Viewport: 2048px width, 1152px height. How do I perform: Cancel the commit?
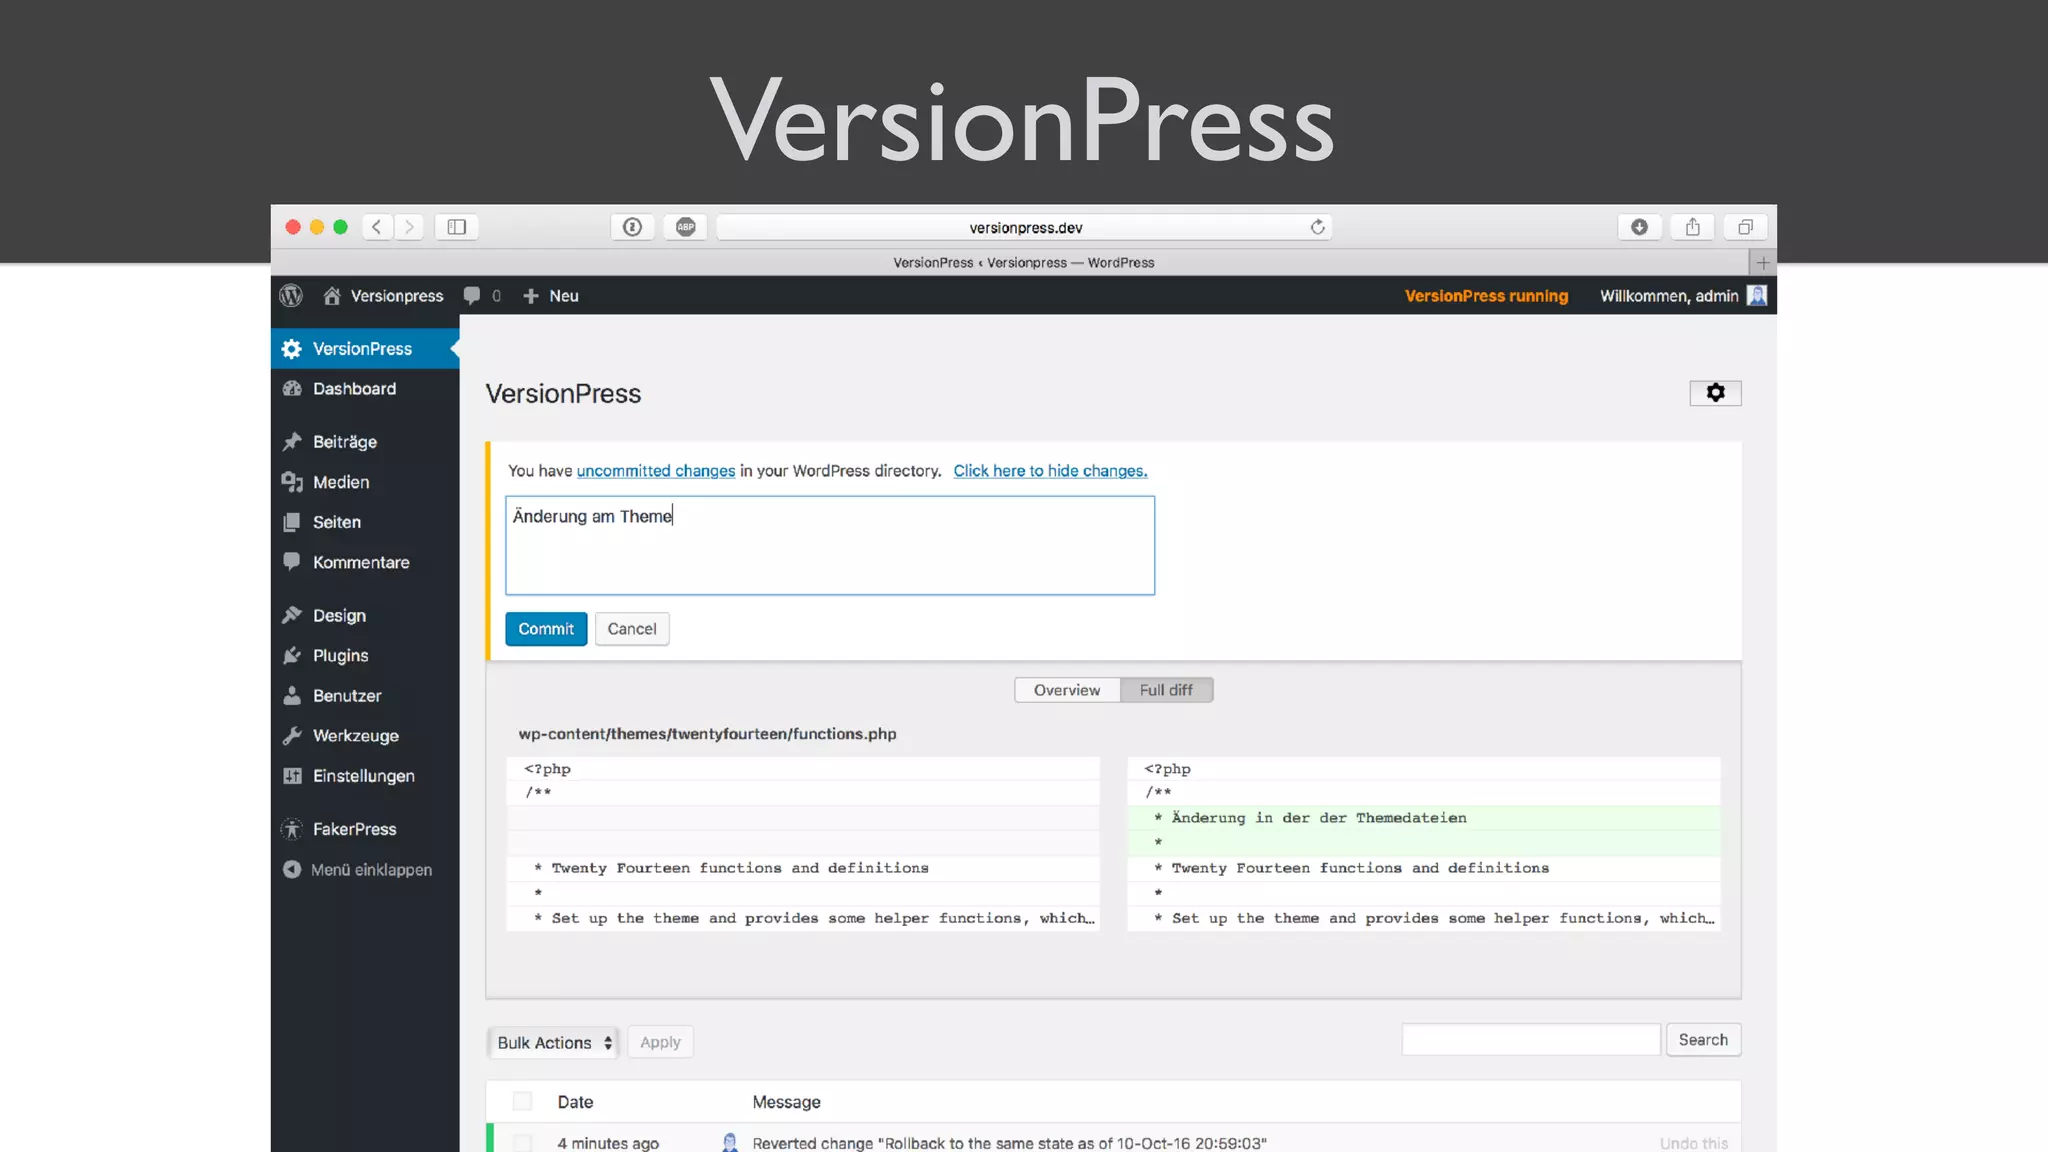(x=632, y=629)
